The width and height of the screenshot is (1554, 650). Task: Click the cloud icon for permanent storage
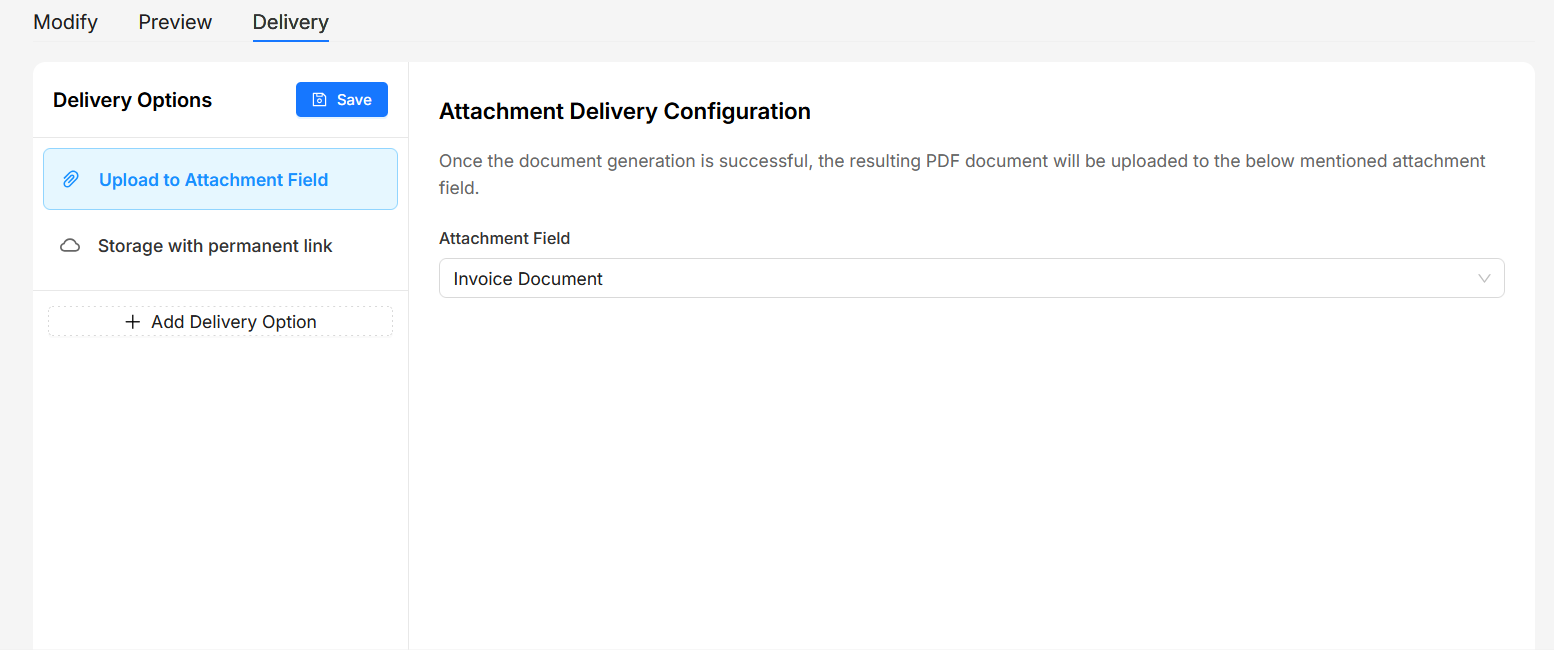pyautogui.click(x=70, y=246)
